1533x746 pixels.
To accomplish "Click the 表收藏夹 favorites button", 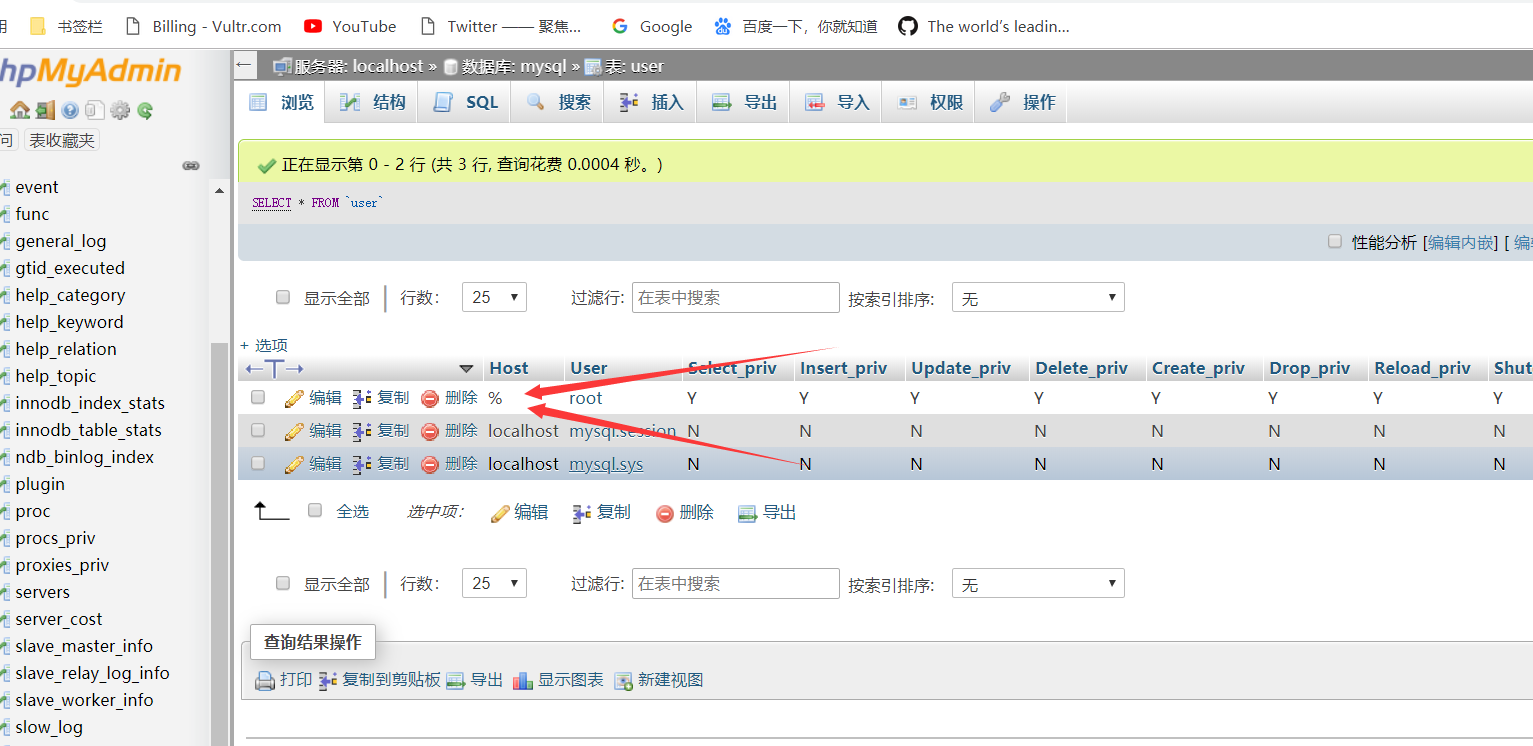I will coord(62,141).
